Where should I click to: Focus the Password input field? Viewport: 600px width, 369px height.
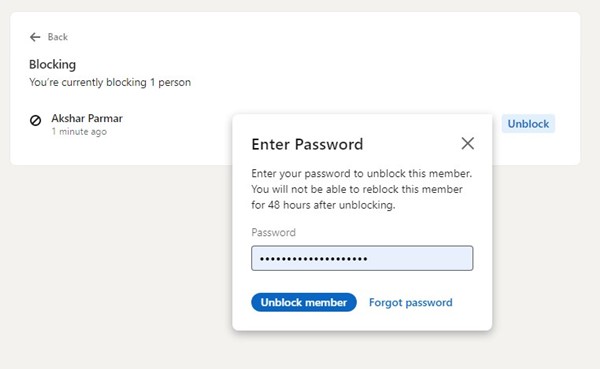tap(362, 258)
